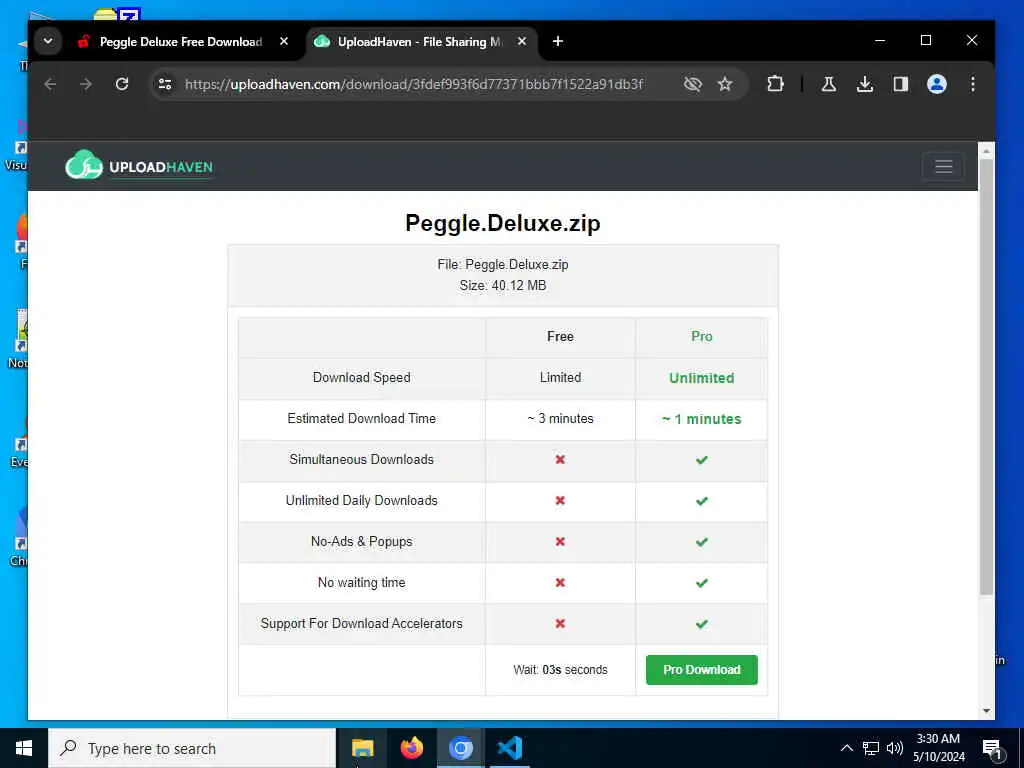Click red X in No waiting time row
The image size is (1024, 768).
[560, 582]
